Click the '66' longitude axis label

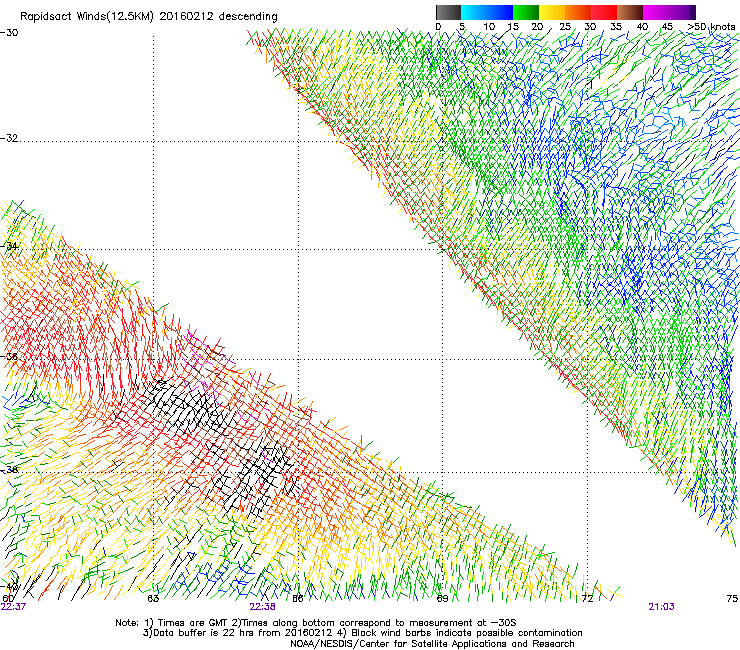point(298,599)
